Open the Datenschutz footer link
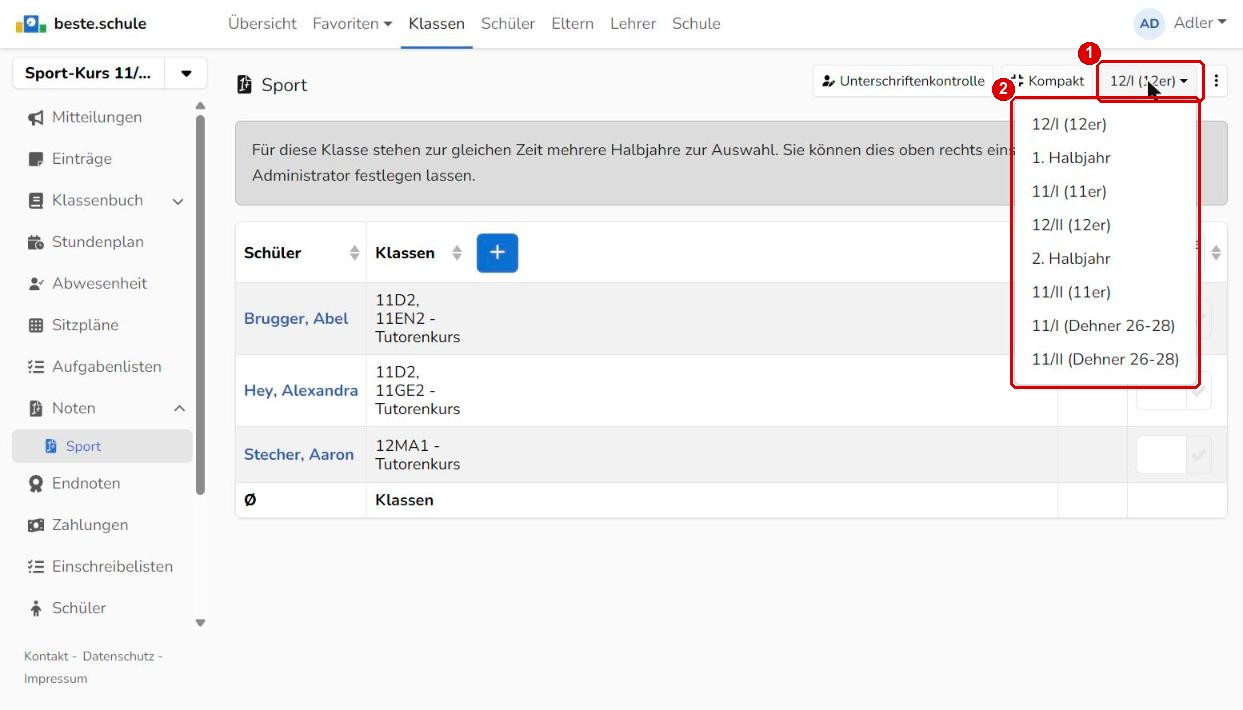 click(118, 656)
